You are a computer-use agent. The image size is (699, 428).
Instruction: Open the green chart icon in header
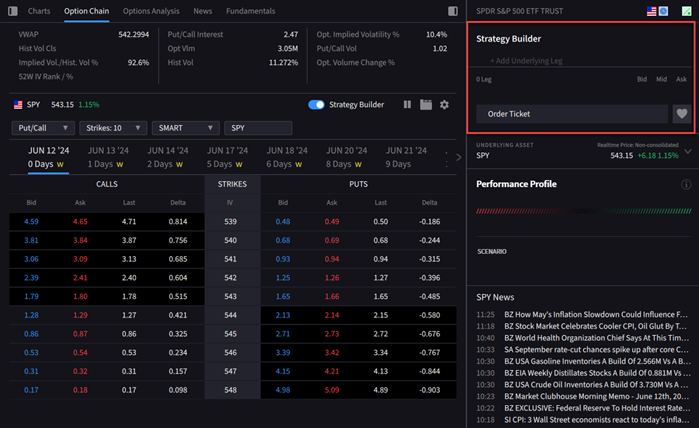(x=687, y=11)
